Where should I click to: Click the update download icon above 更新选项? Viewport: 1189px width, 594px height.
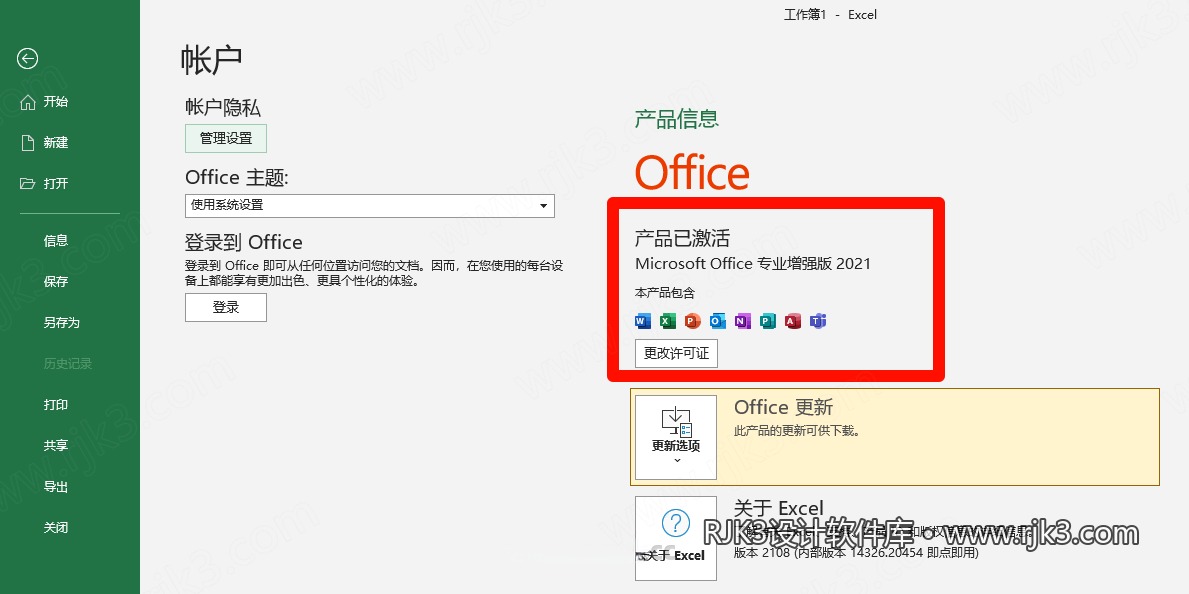[x=676, y=422]
